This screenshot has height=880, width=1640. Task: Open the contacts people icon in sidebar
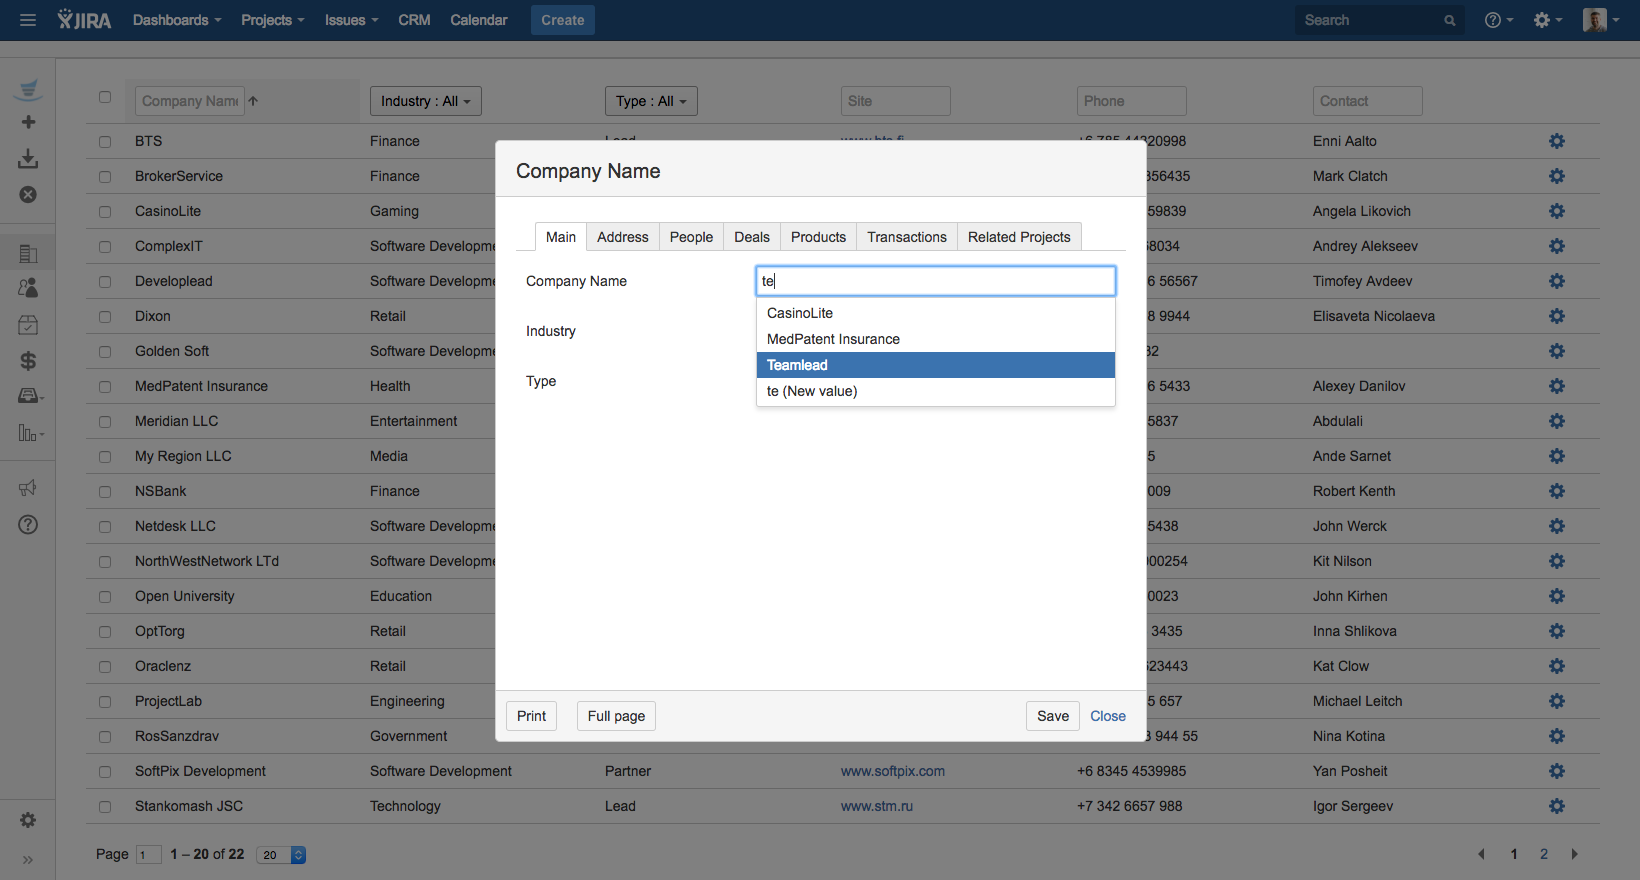pyautogui.click(x=28, y=288)
